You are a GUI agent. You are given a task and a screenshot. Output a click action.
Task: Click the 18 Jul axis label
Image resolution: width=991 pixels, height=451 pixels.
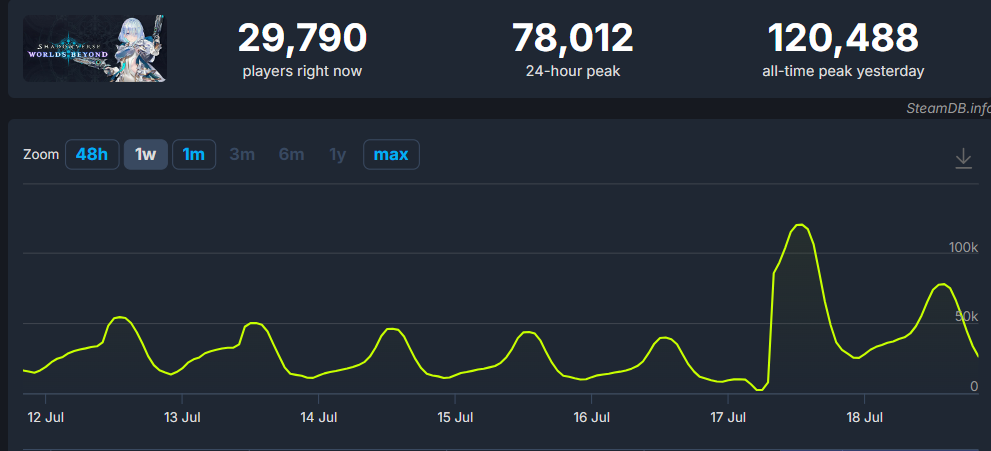(x=864, y=418)
